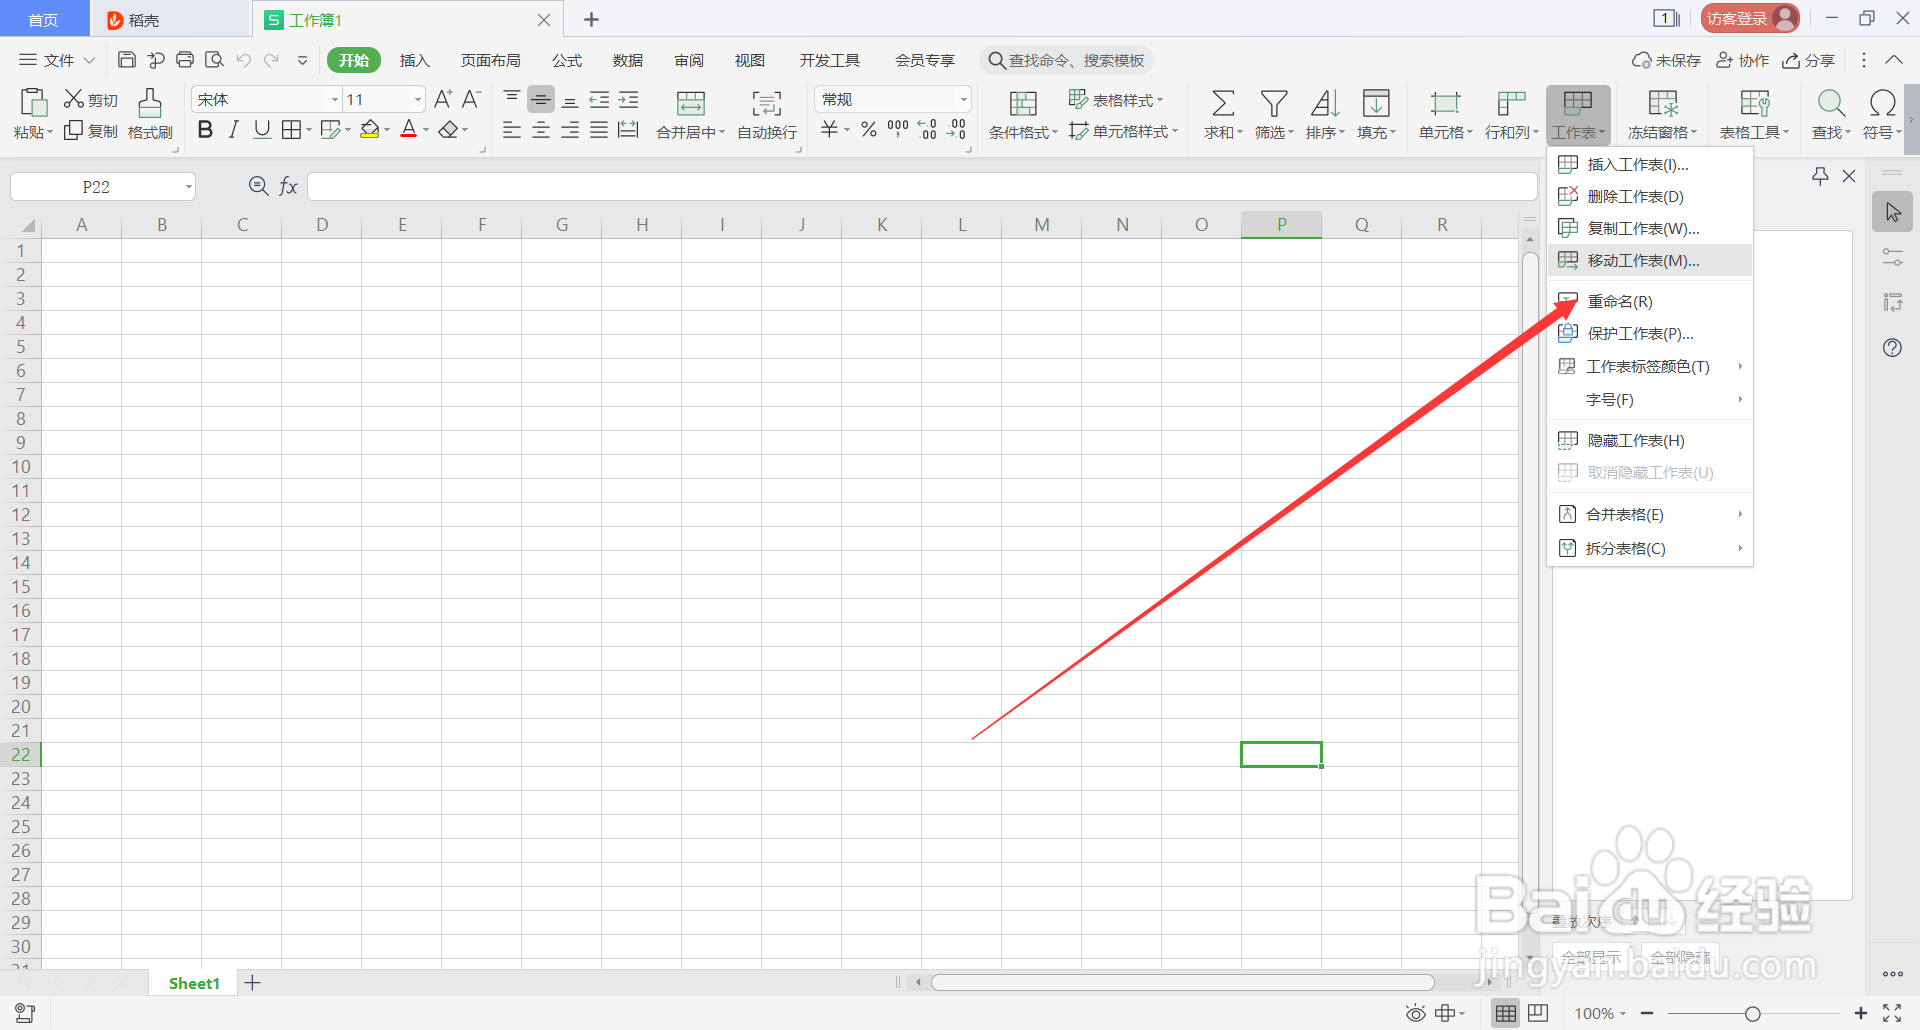Click the 协作 collaborate button
This screenshot has height=1030, width=1920.
[1742, 60]
